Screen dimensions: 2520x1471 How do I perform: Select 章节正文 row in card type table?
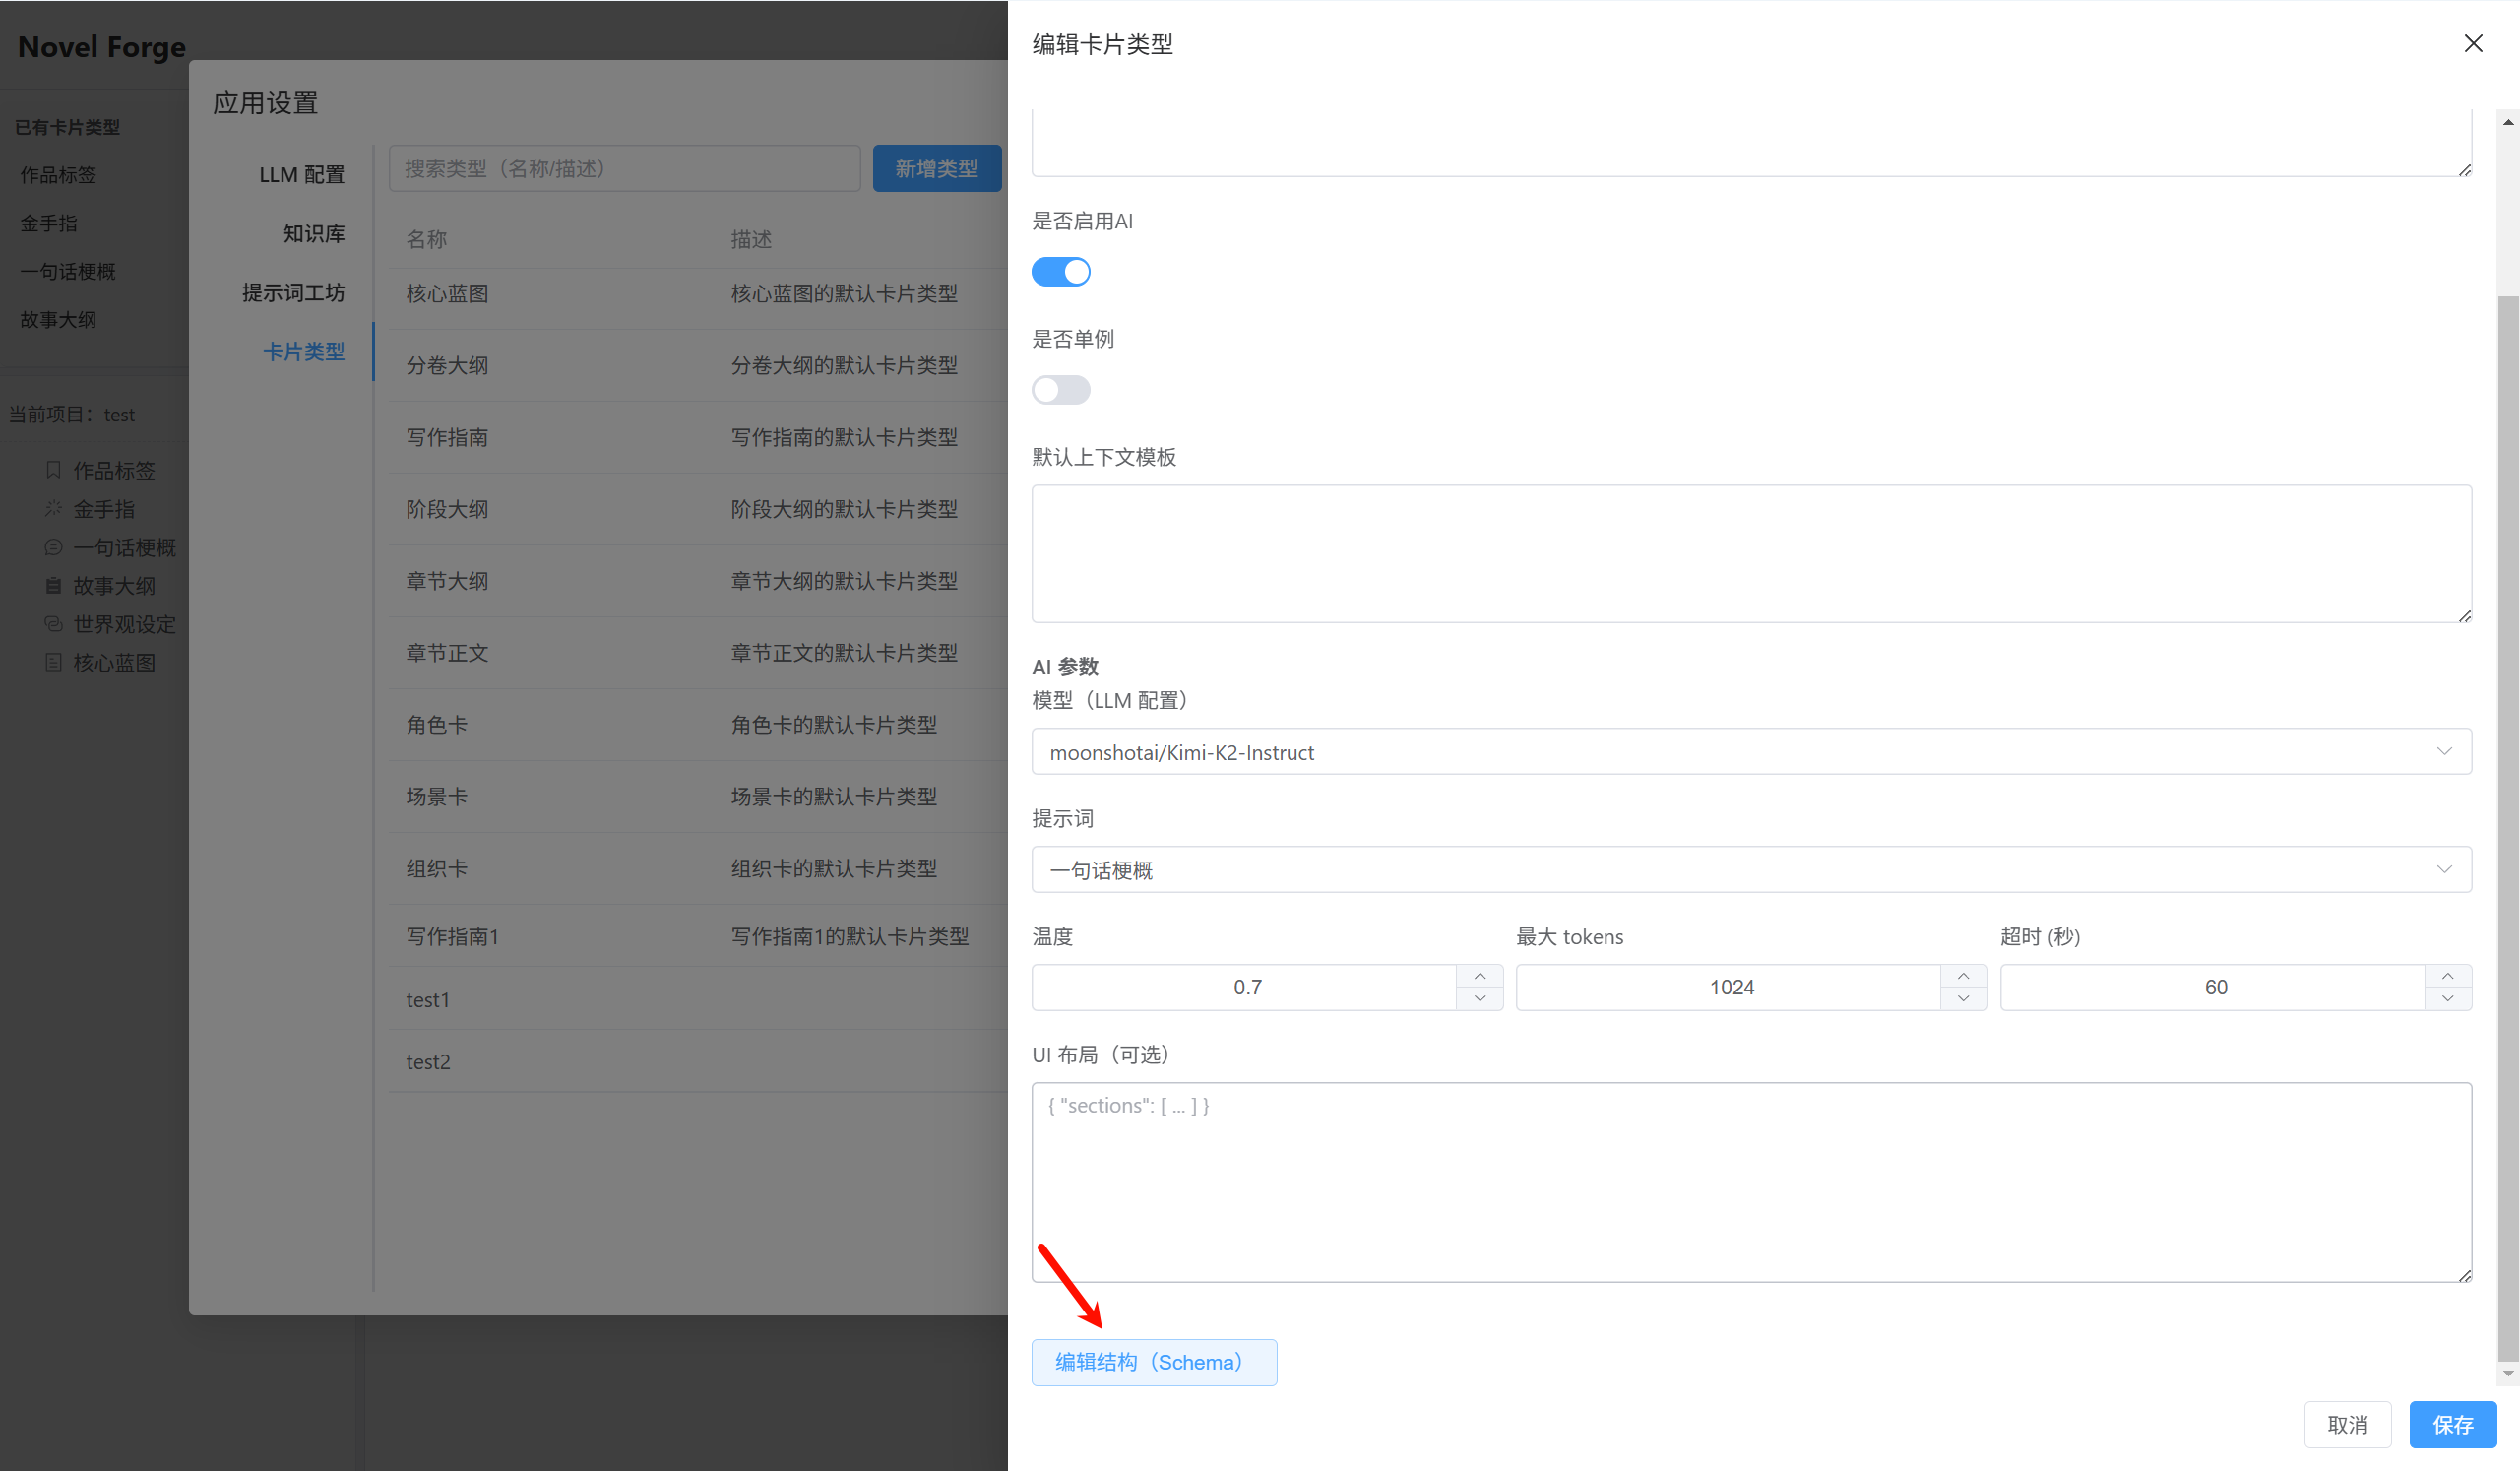698,654
